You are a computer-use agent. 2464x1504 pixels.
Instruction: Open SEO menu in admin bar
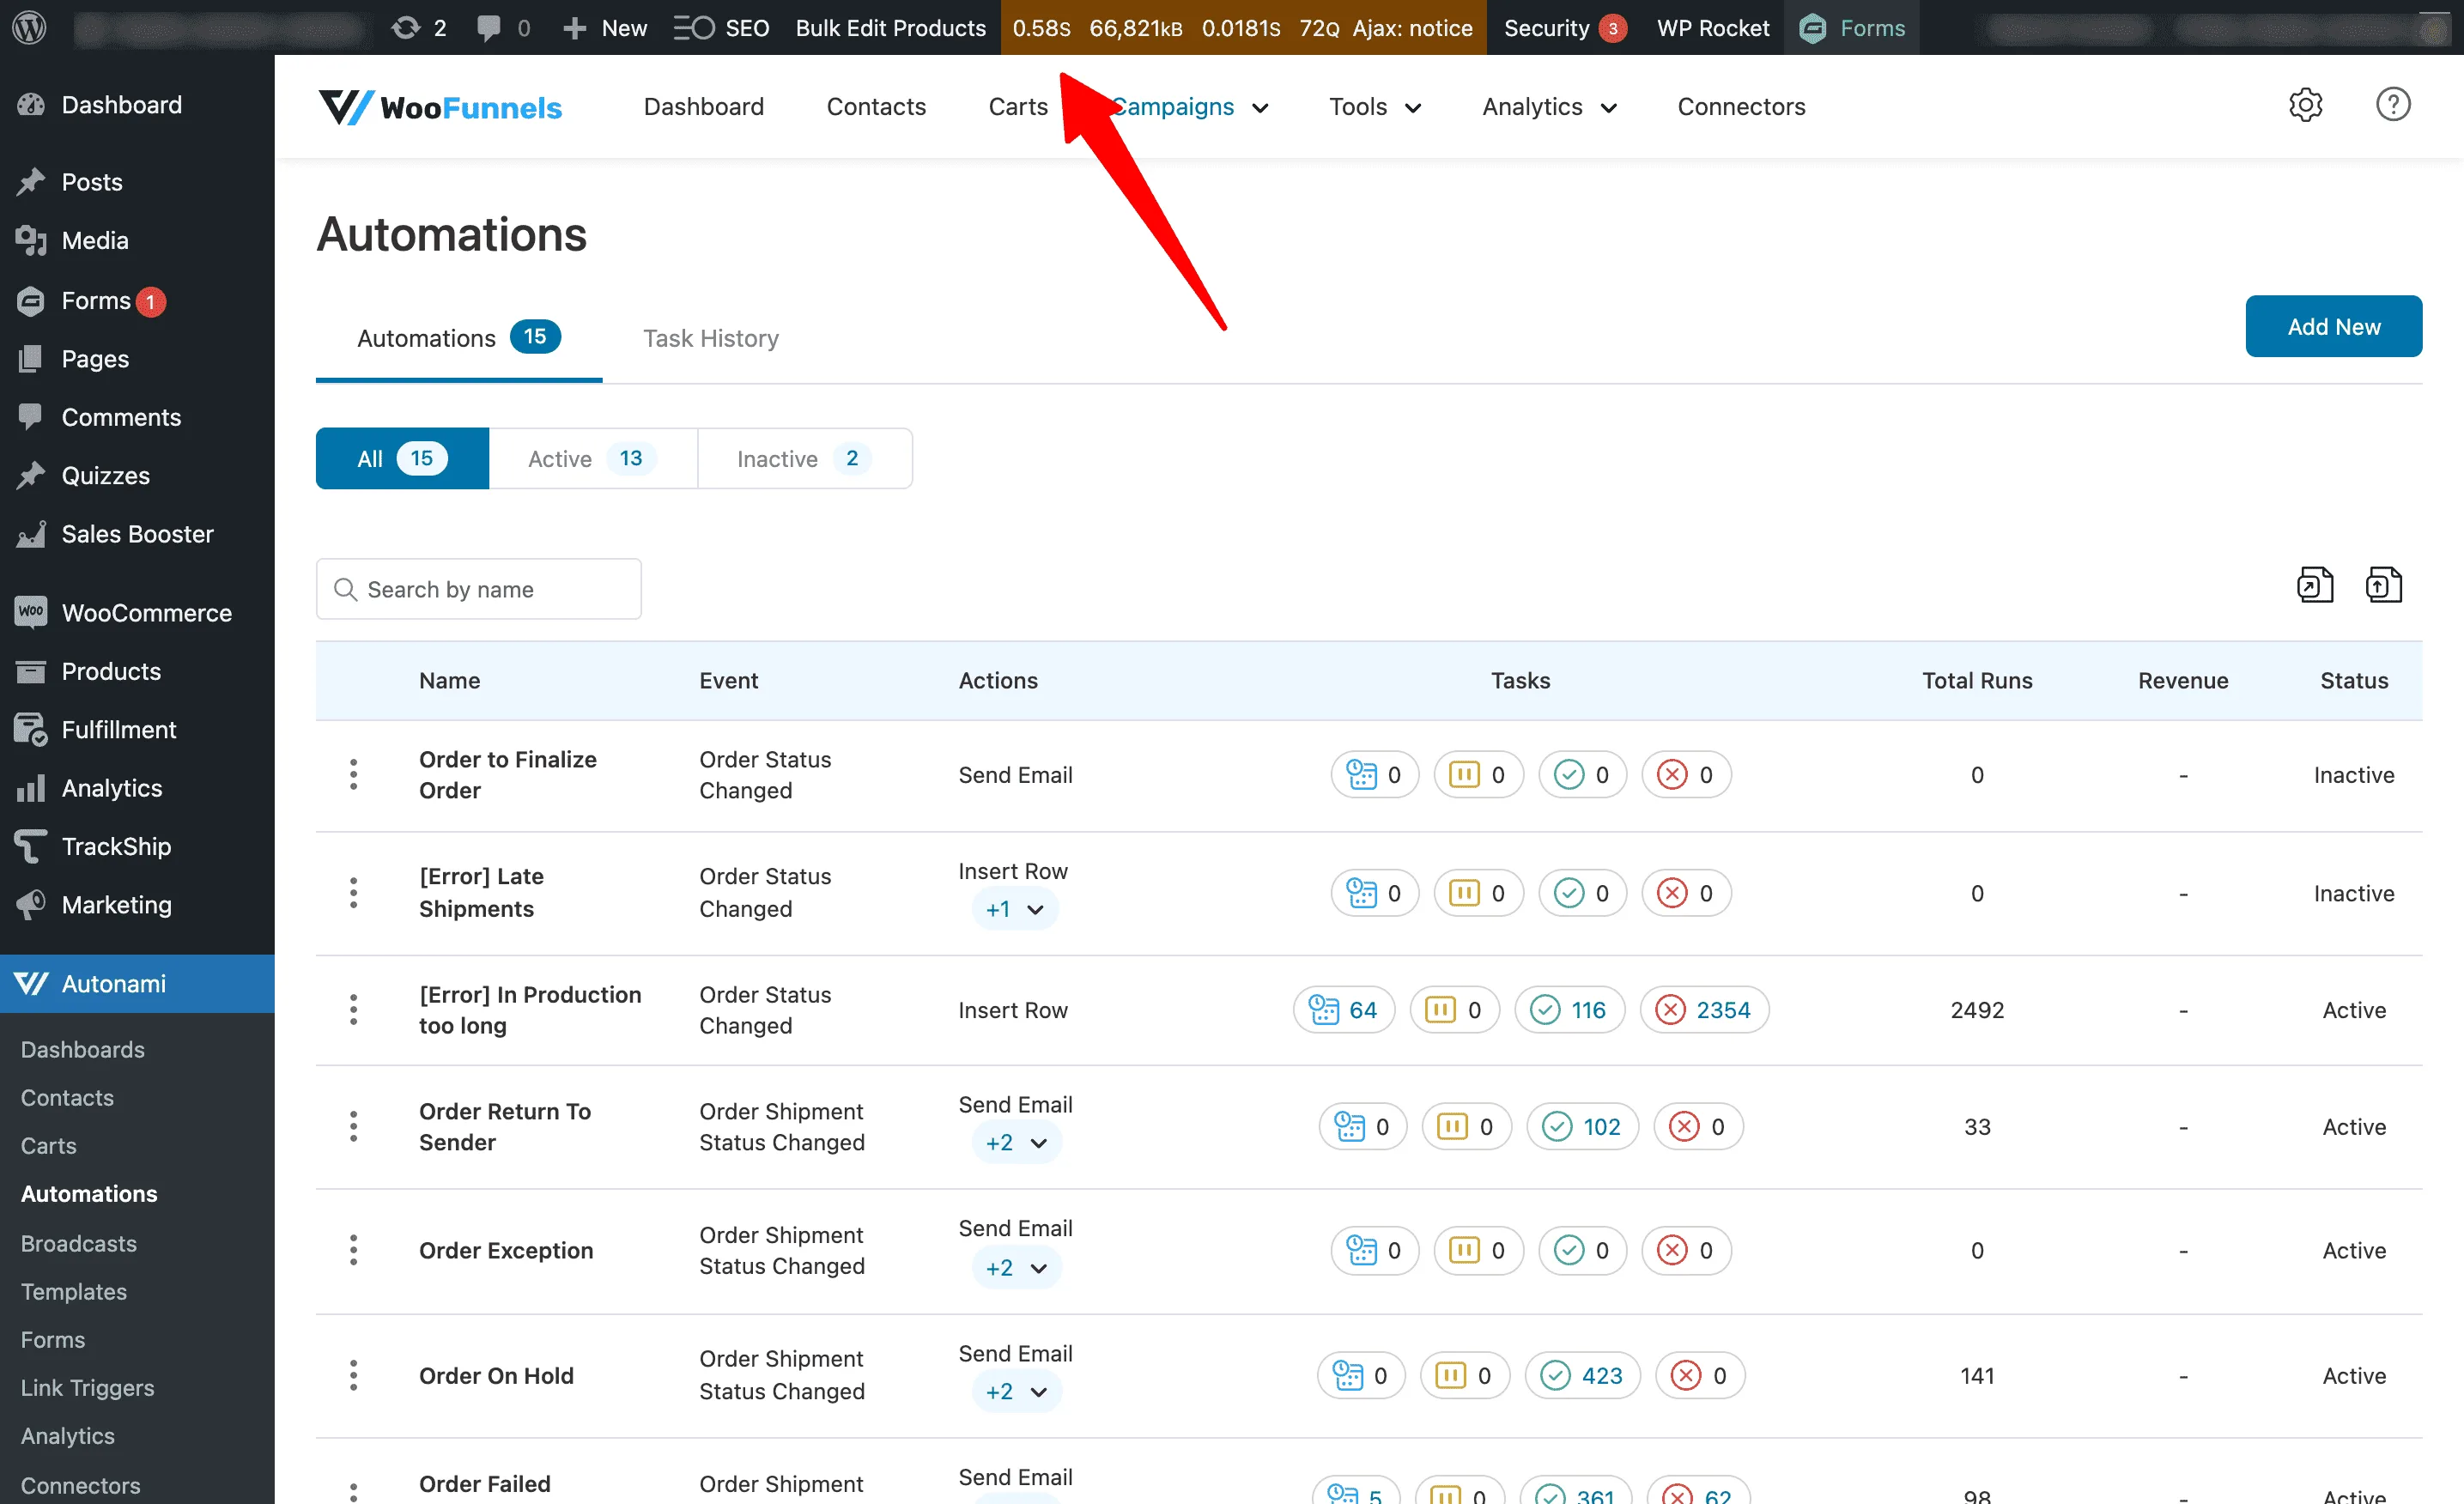click(x=721, y=27)
